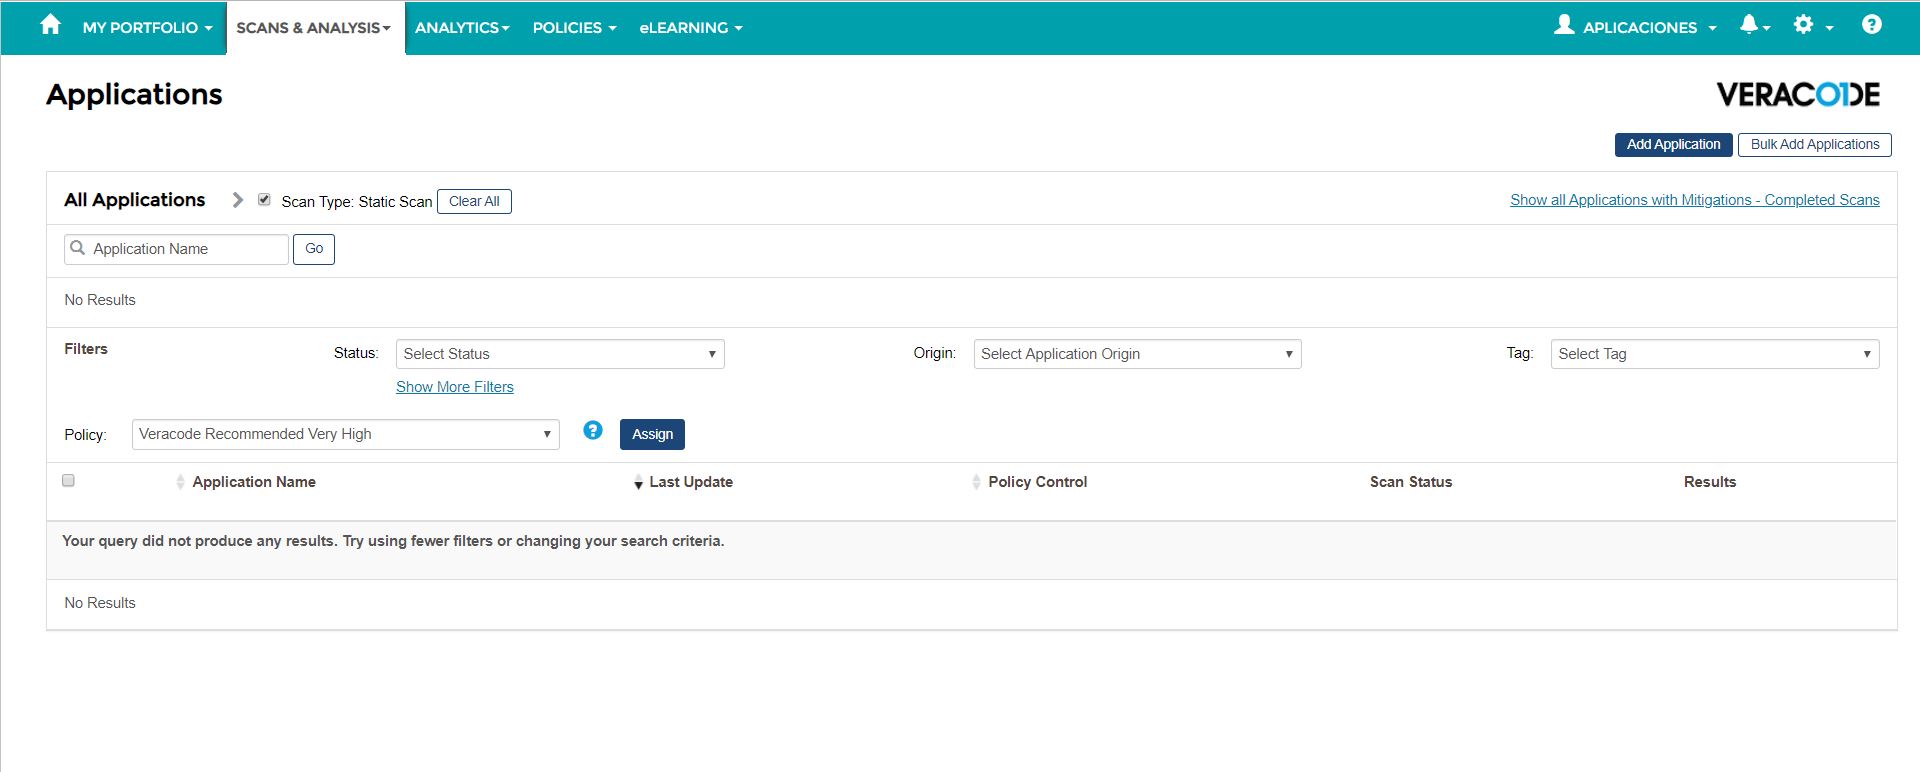
Task: Open the Policy dropdown
Action: (x=345, y=434)
